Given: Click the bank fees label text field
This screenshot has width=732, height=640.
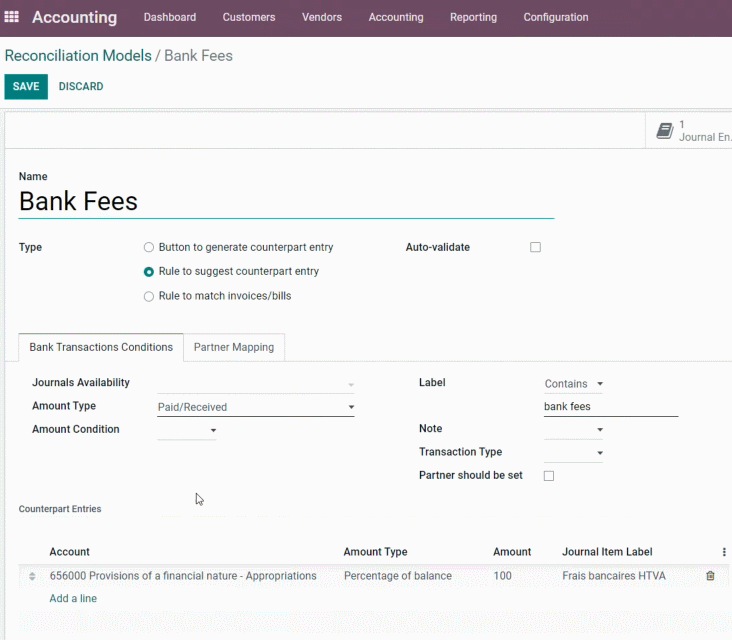Looking at the screenshot, I should point(611,407).
